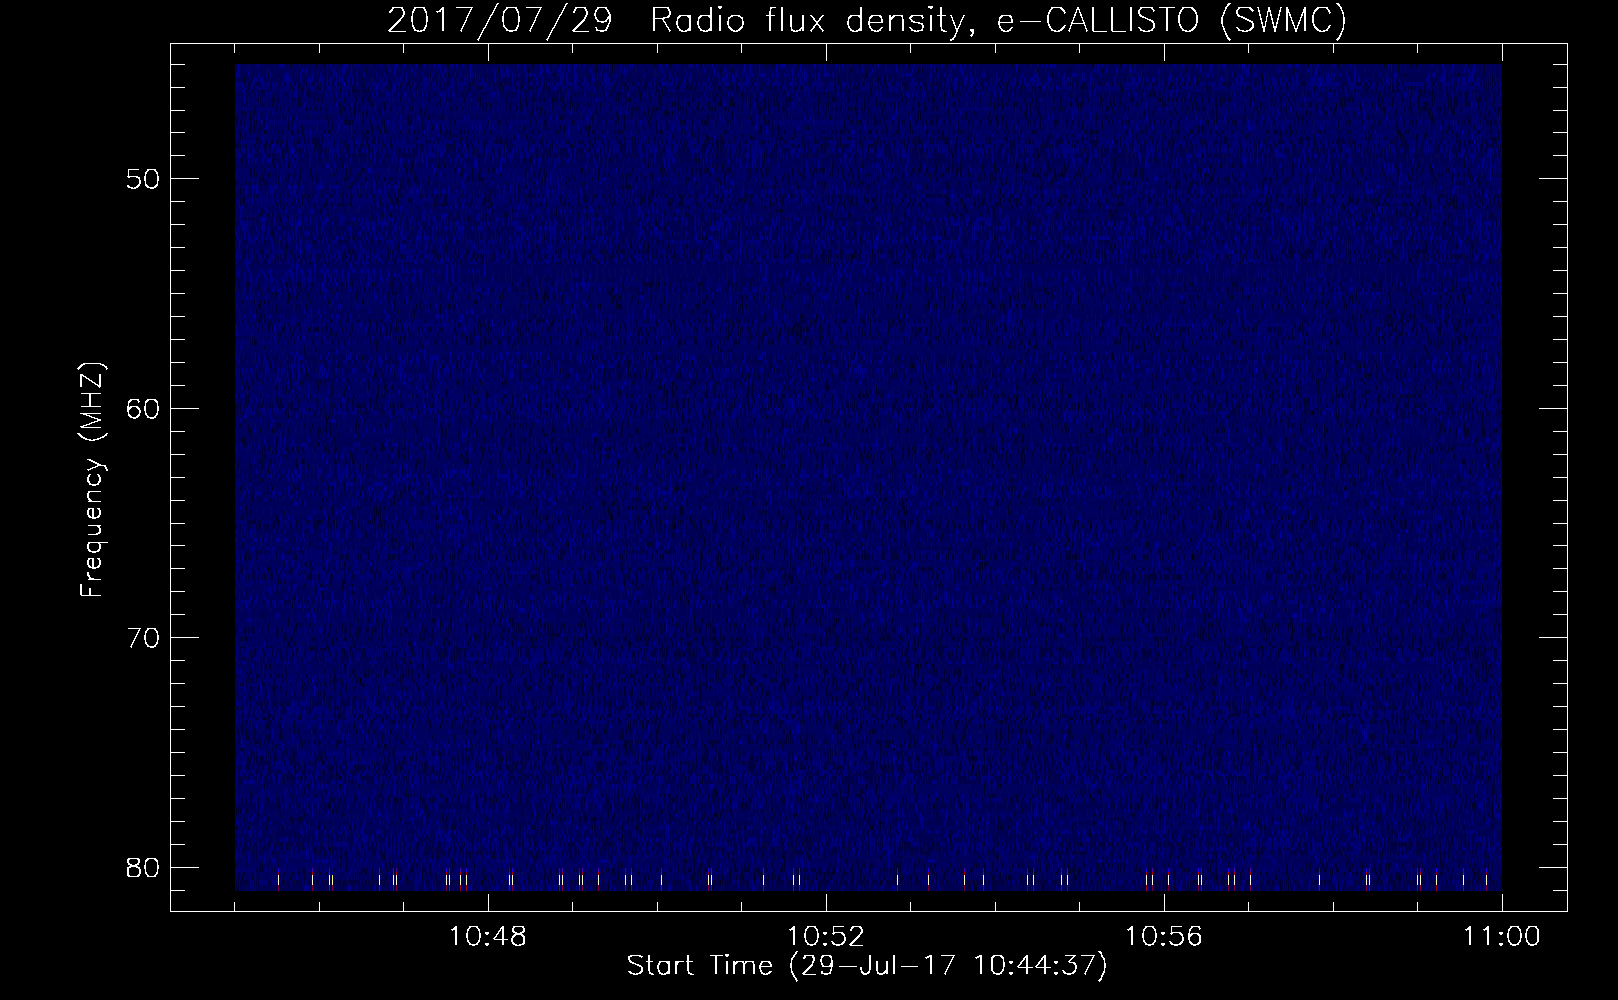
Task: Click the 10:56 time tick label
Action: (x=1164, y=937)
